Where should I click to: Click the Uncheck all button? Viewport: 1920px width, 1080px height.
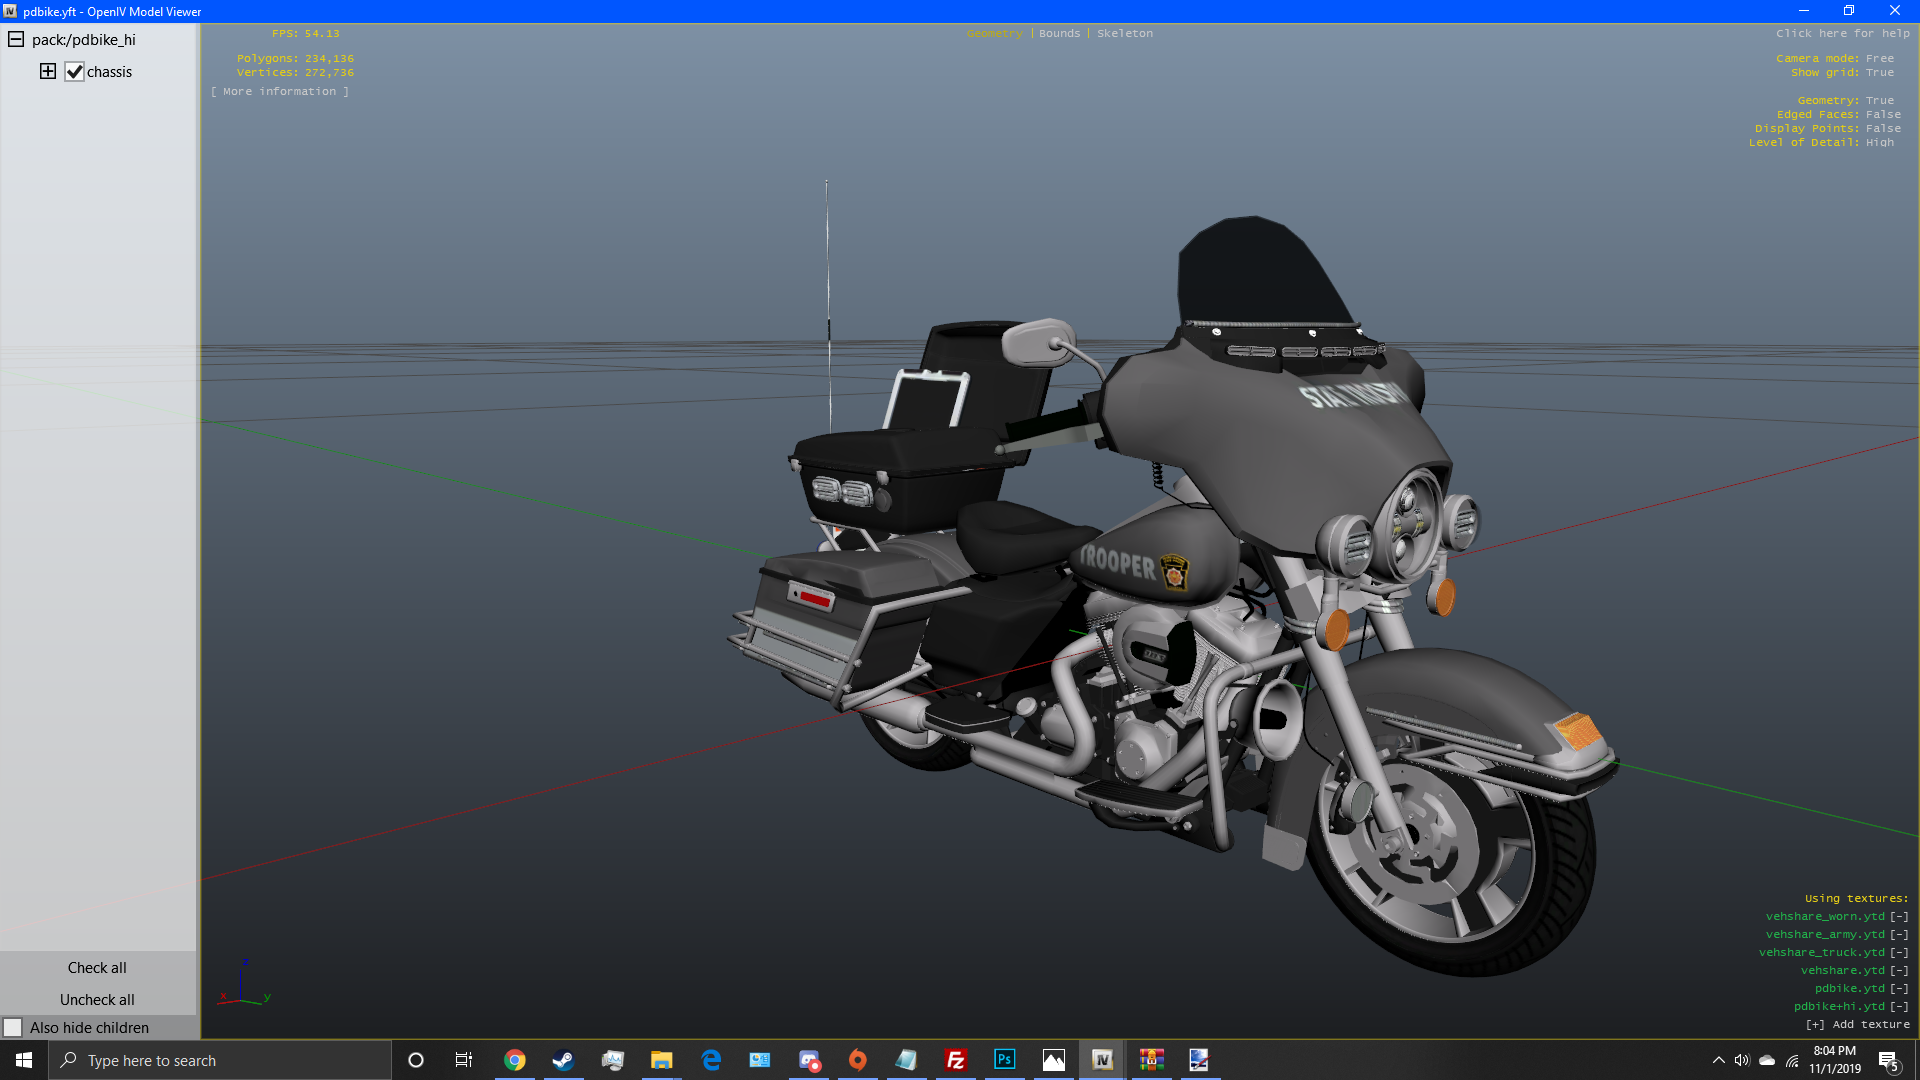97,999
